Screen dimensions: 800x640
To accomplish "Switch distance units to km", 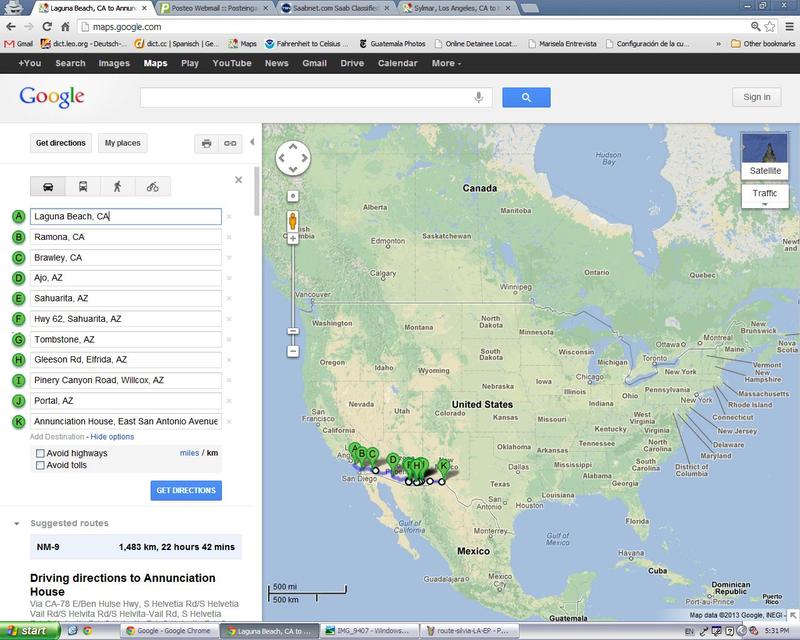I will tap(212, 453).
